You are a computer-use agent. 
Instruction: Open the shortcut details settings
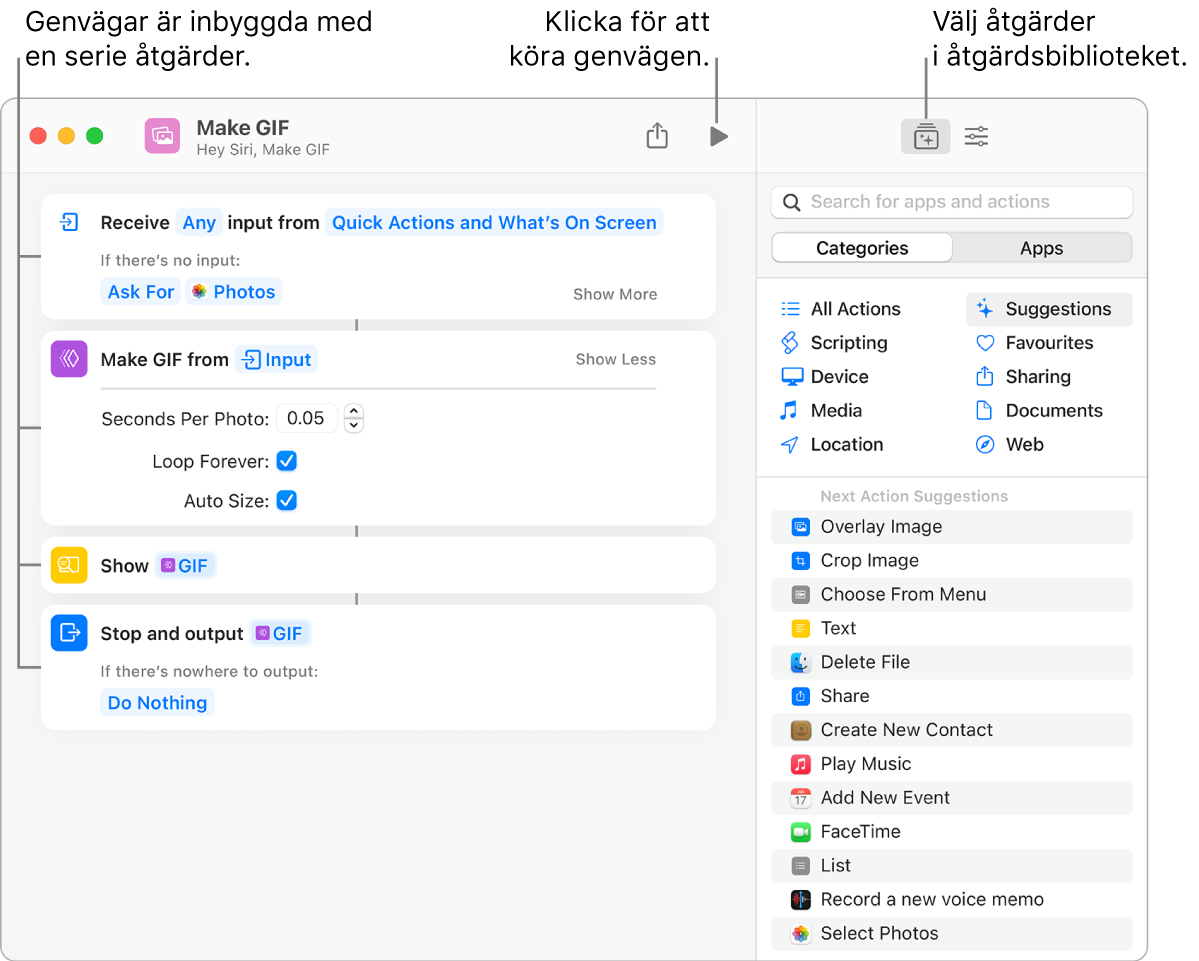[976, 137]
